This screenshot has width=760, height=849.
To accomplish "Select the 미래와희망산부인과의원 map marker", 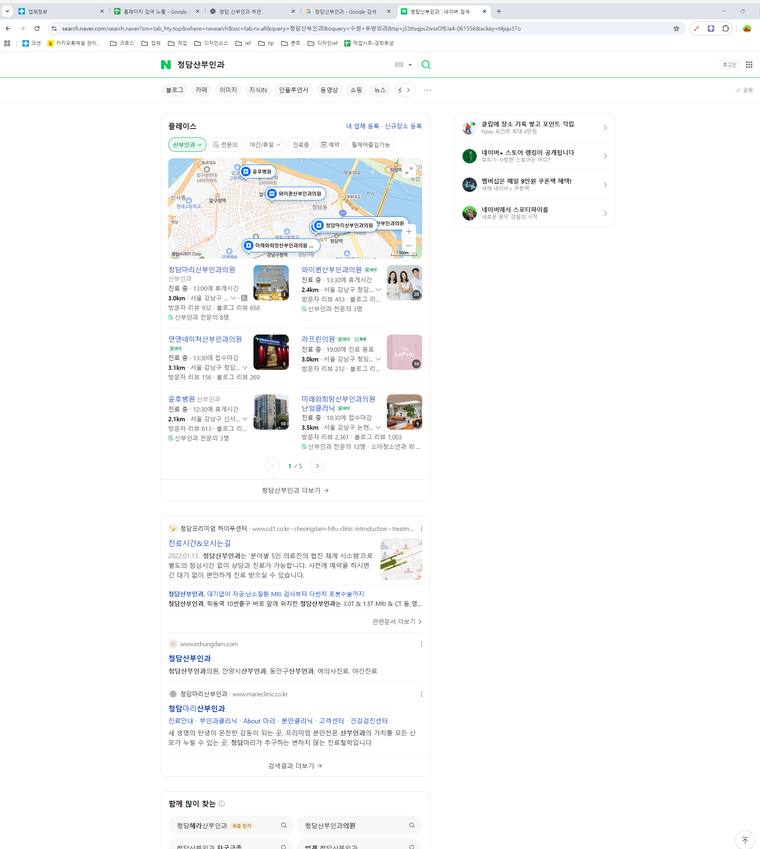I will point(281,245).
